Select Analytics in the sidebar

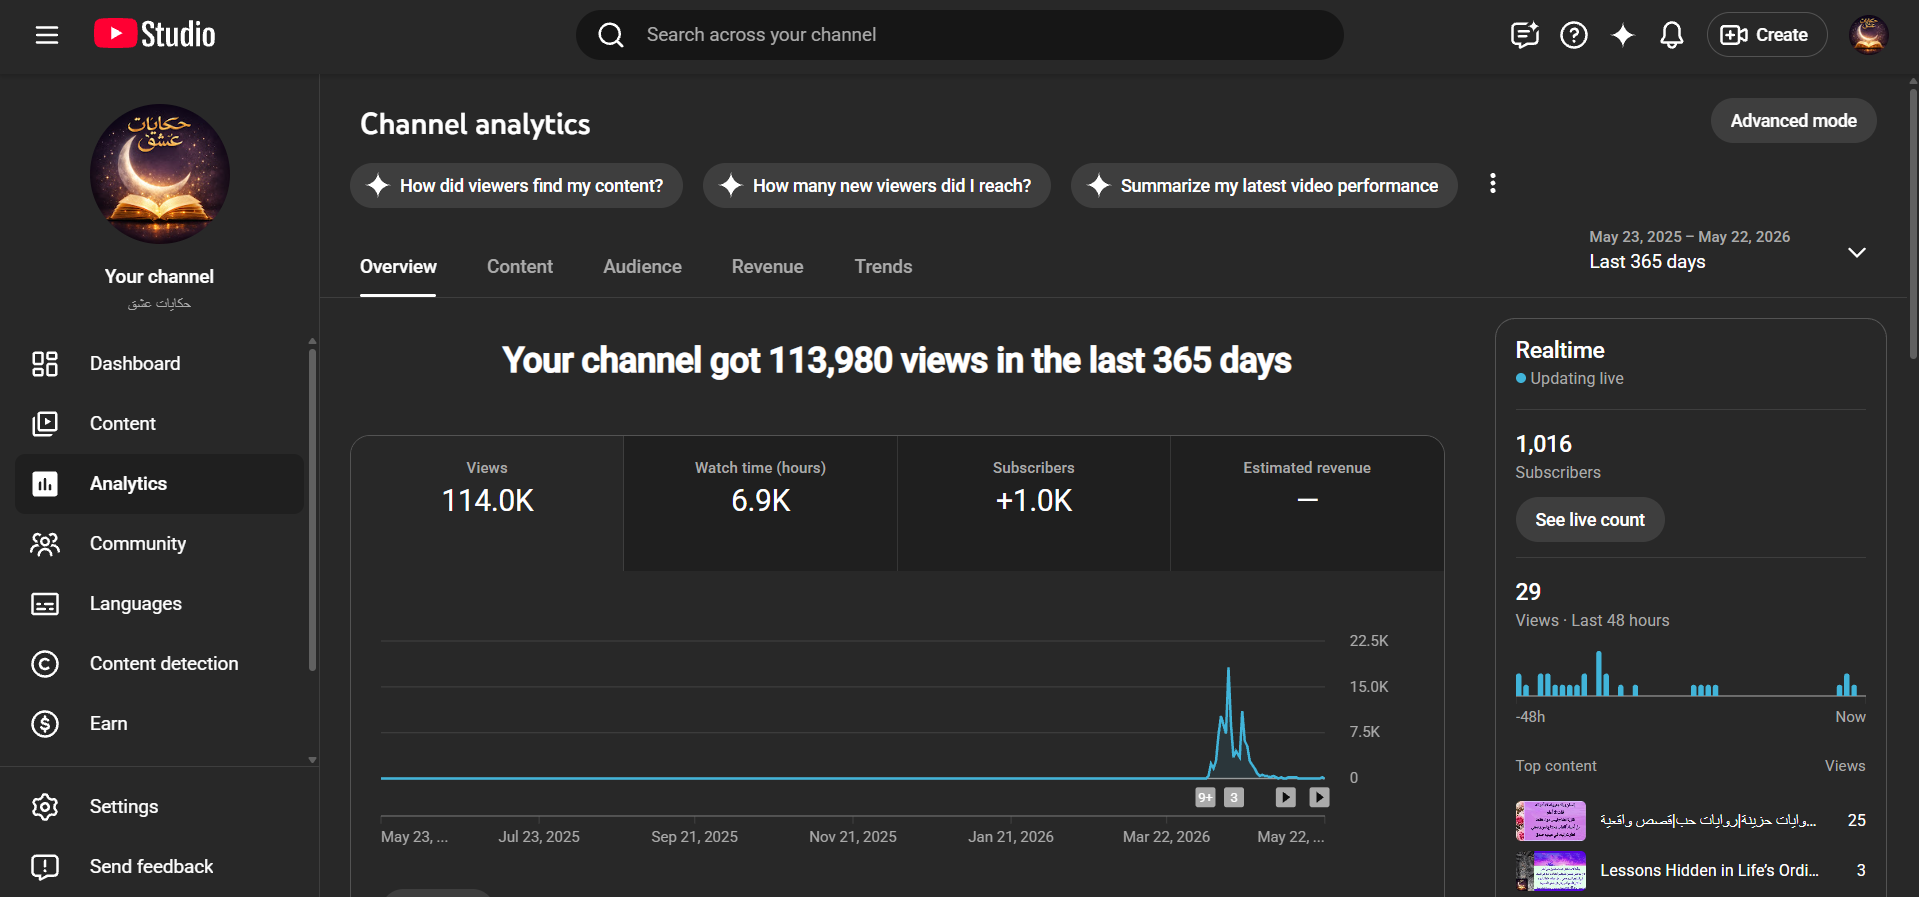[160, 484]
